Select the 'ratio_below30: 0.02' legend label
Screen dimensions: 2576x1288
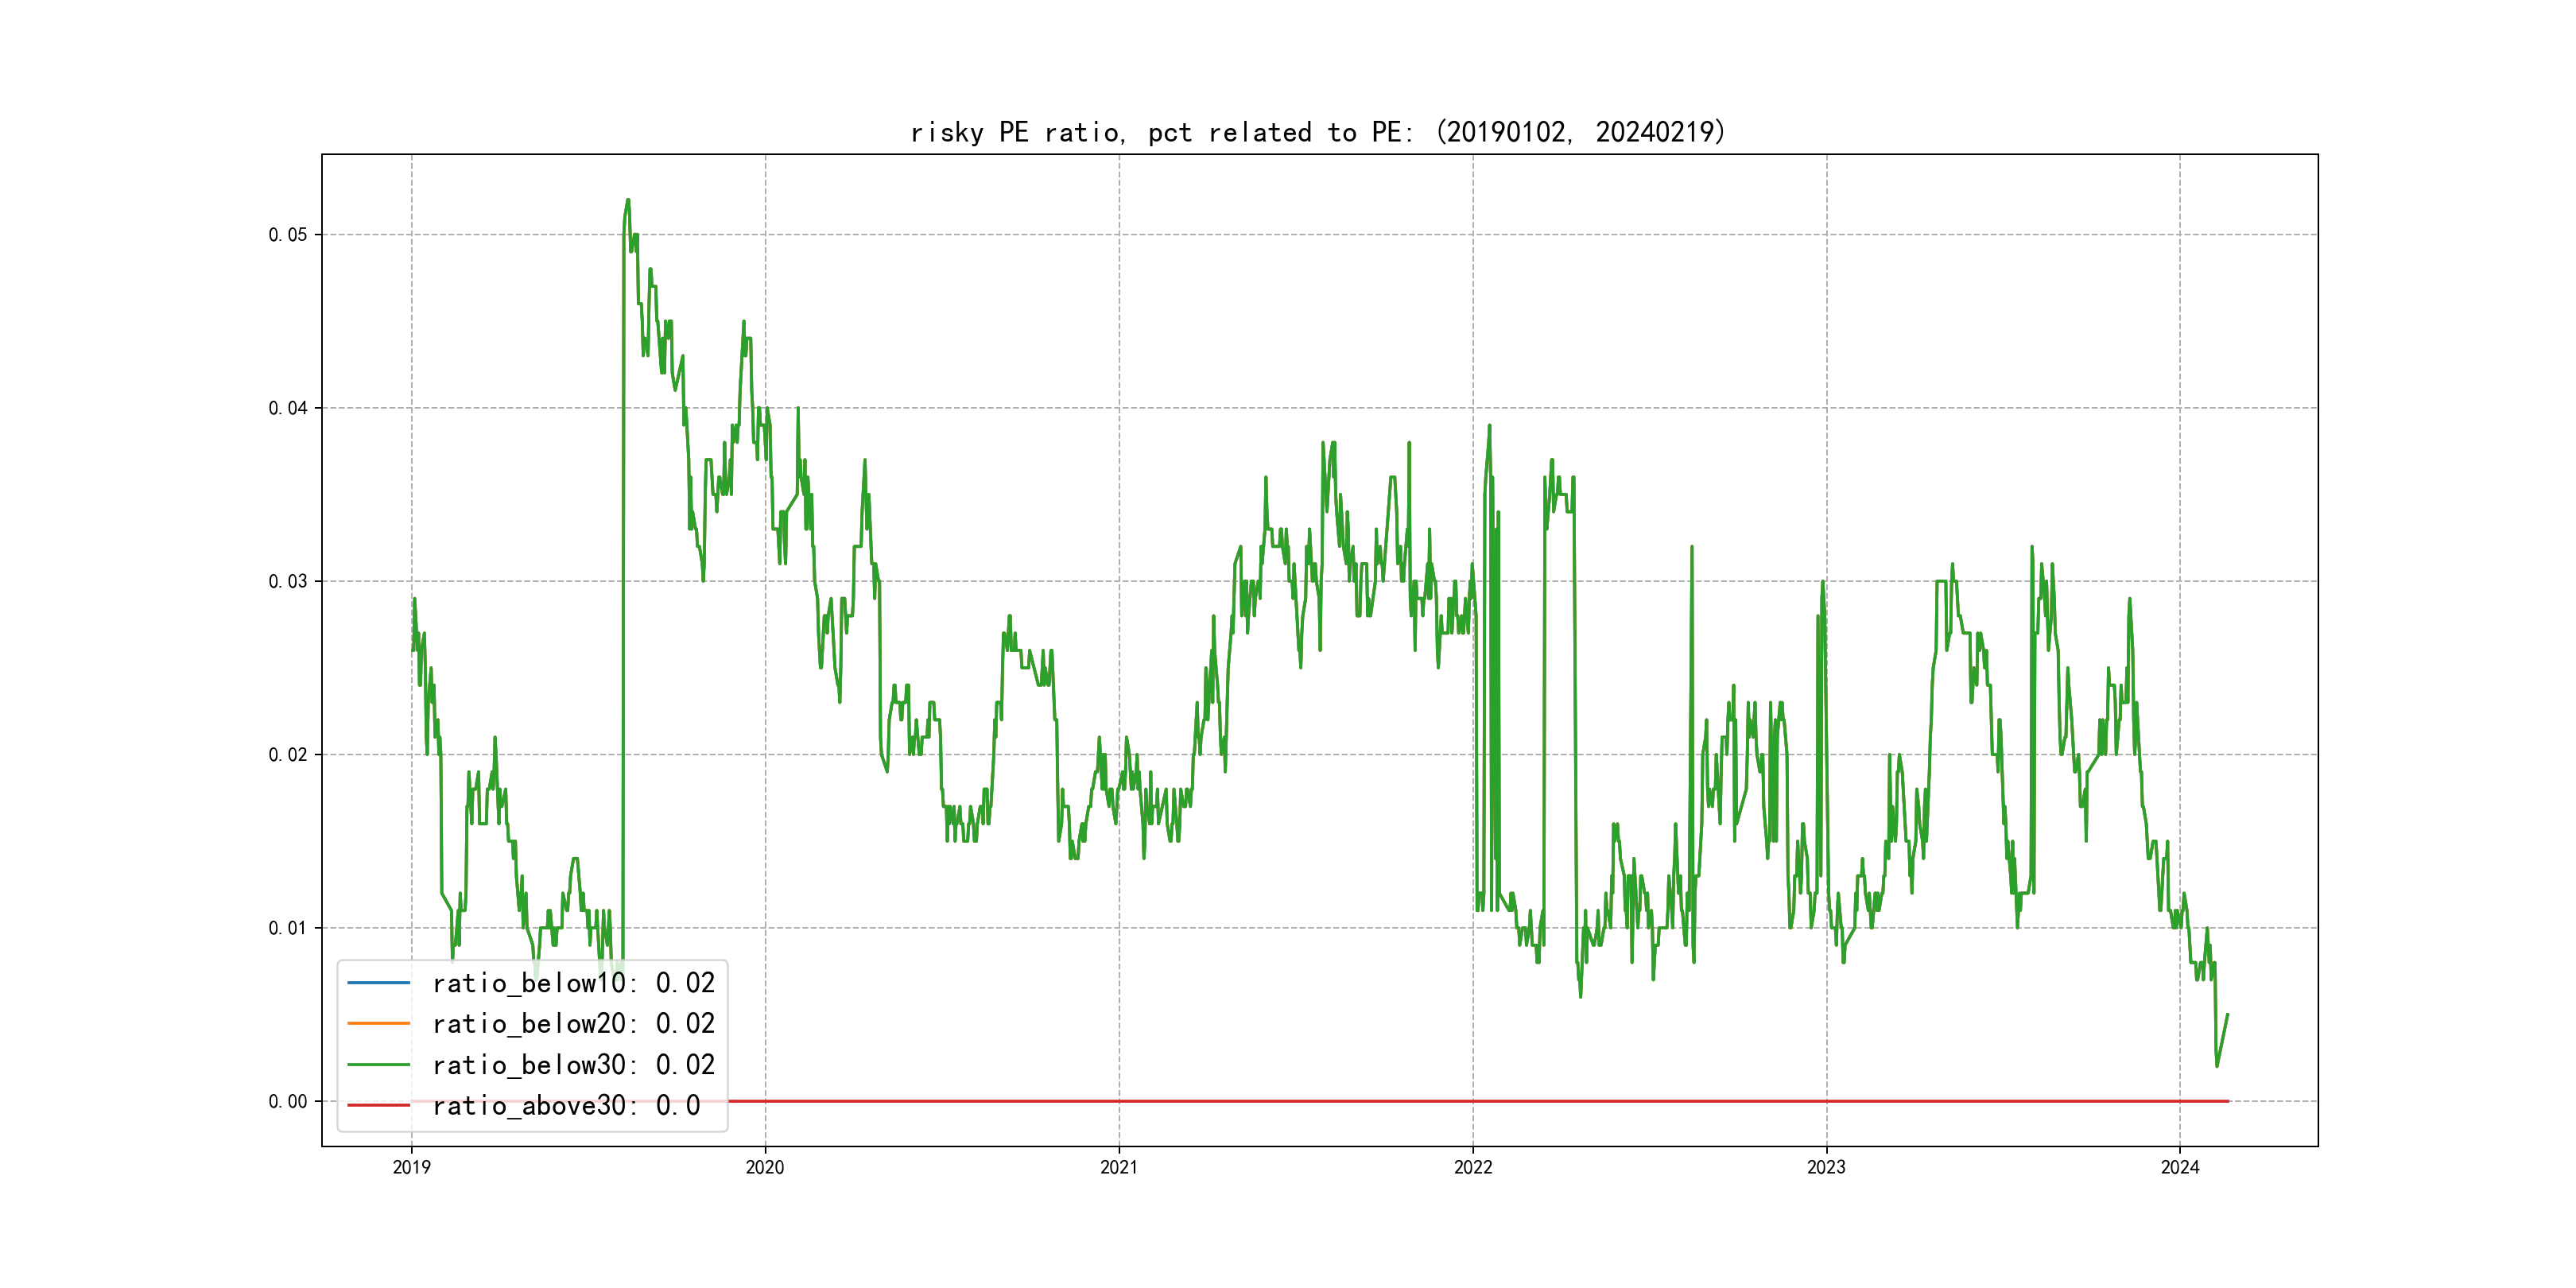pos(573,1065)
